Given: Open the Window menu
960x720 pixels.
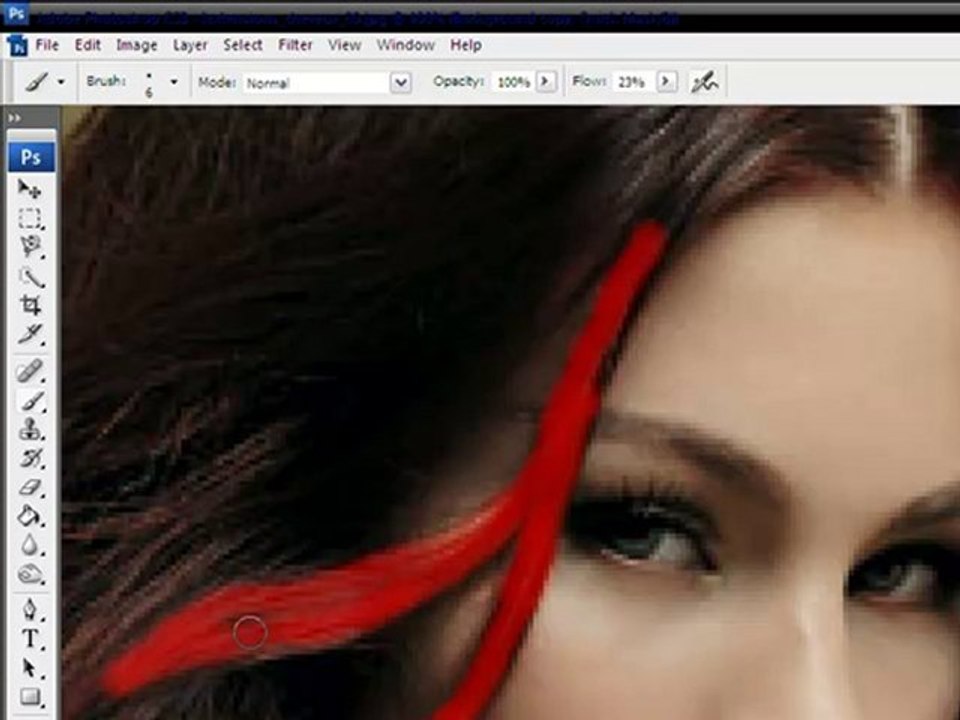Looking at the screenshot, I should pyautogui.click(x=405, y=45).
